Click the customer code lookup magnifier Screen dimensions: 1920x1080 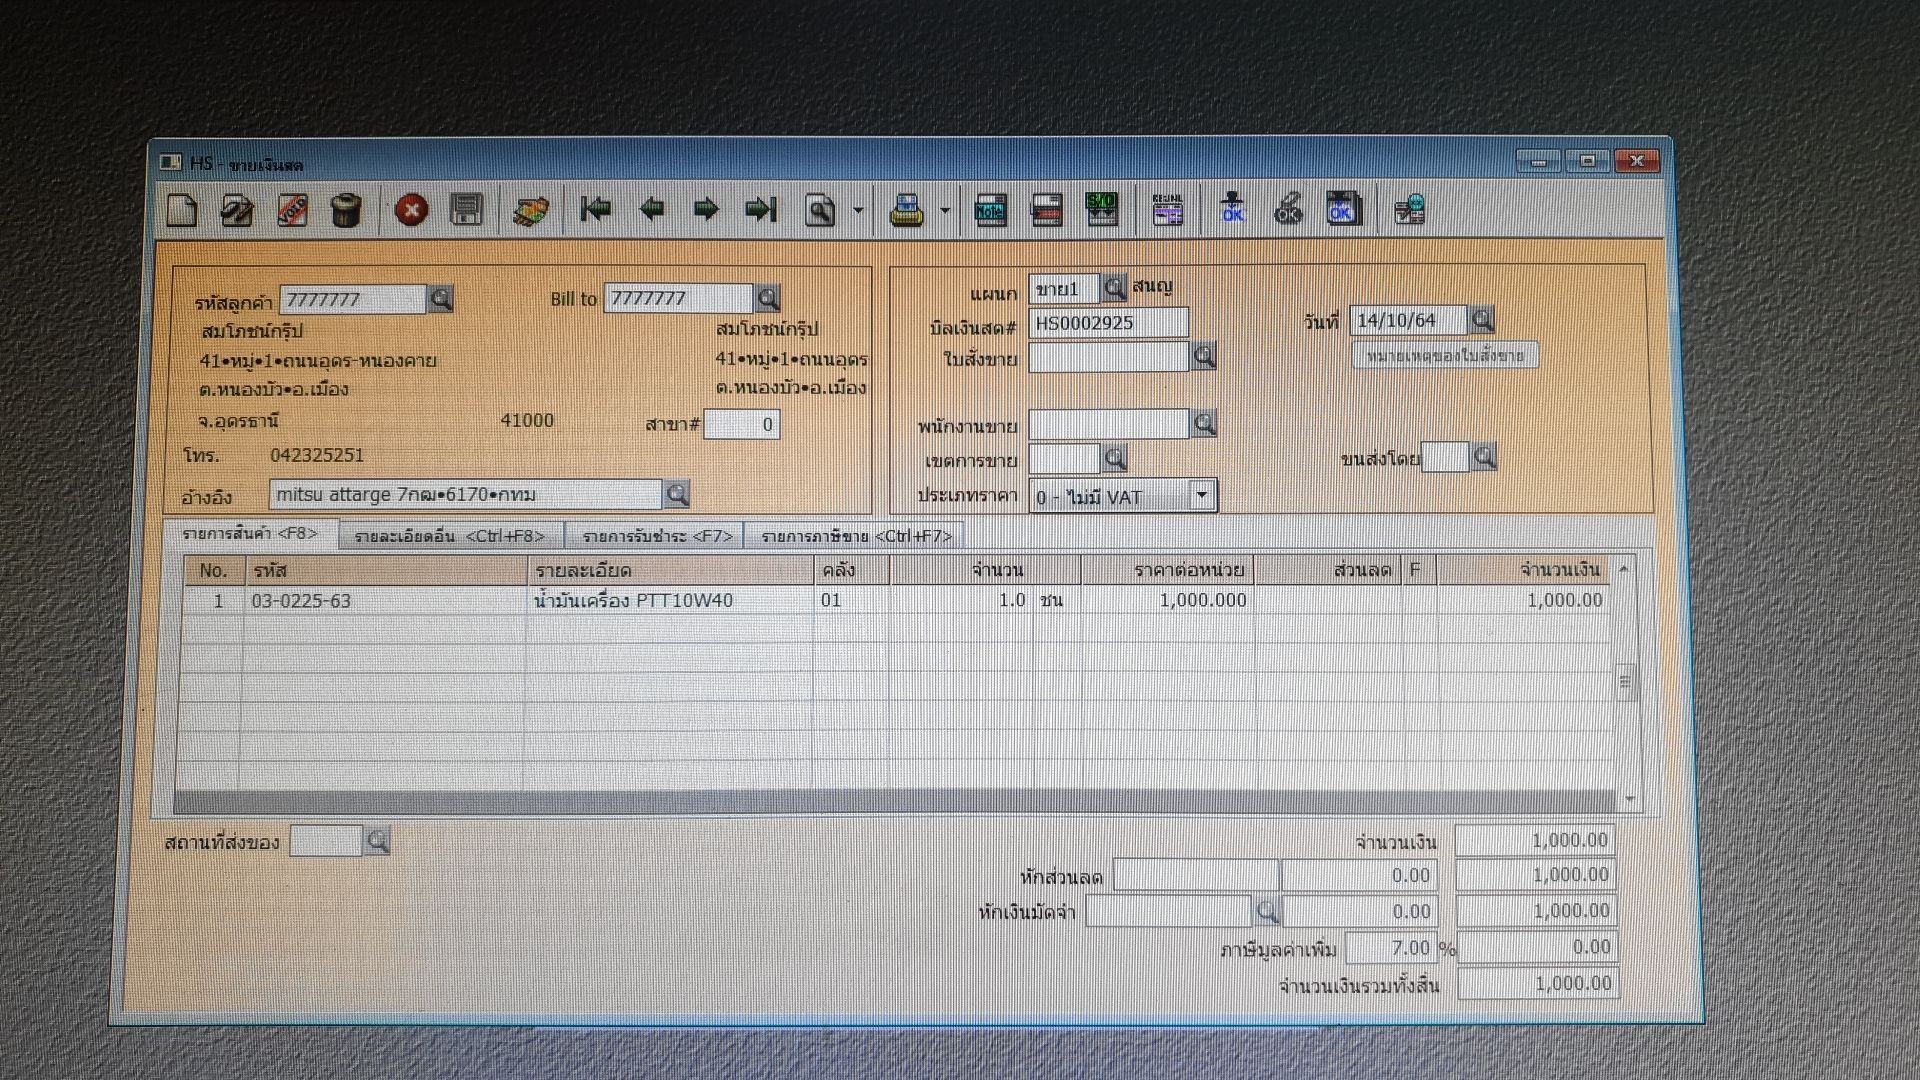(x=440, y=298)
